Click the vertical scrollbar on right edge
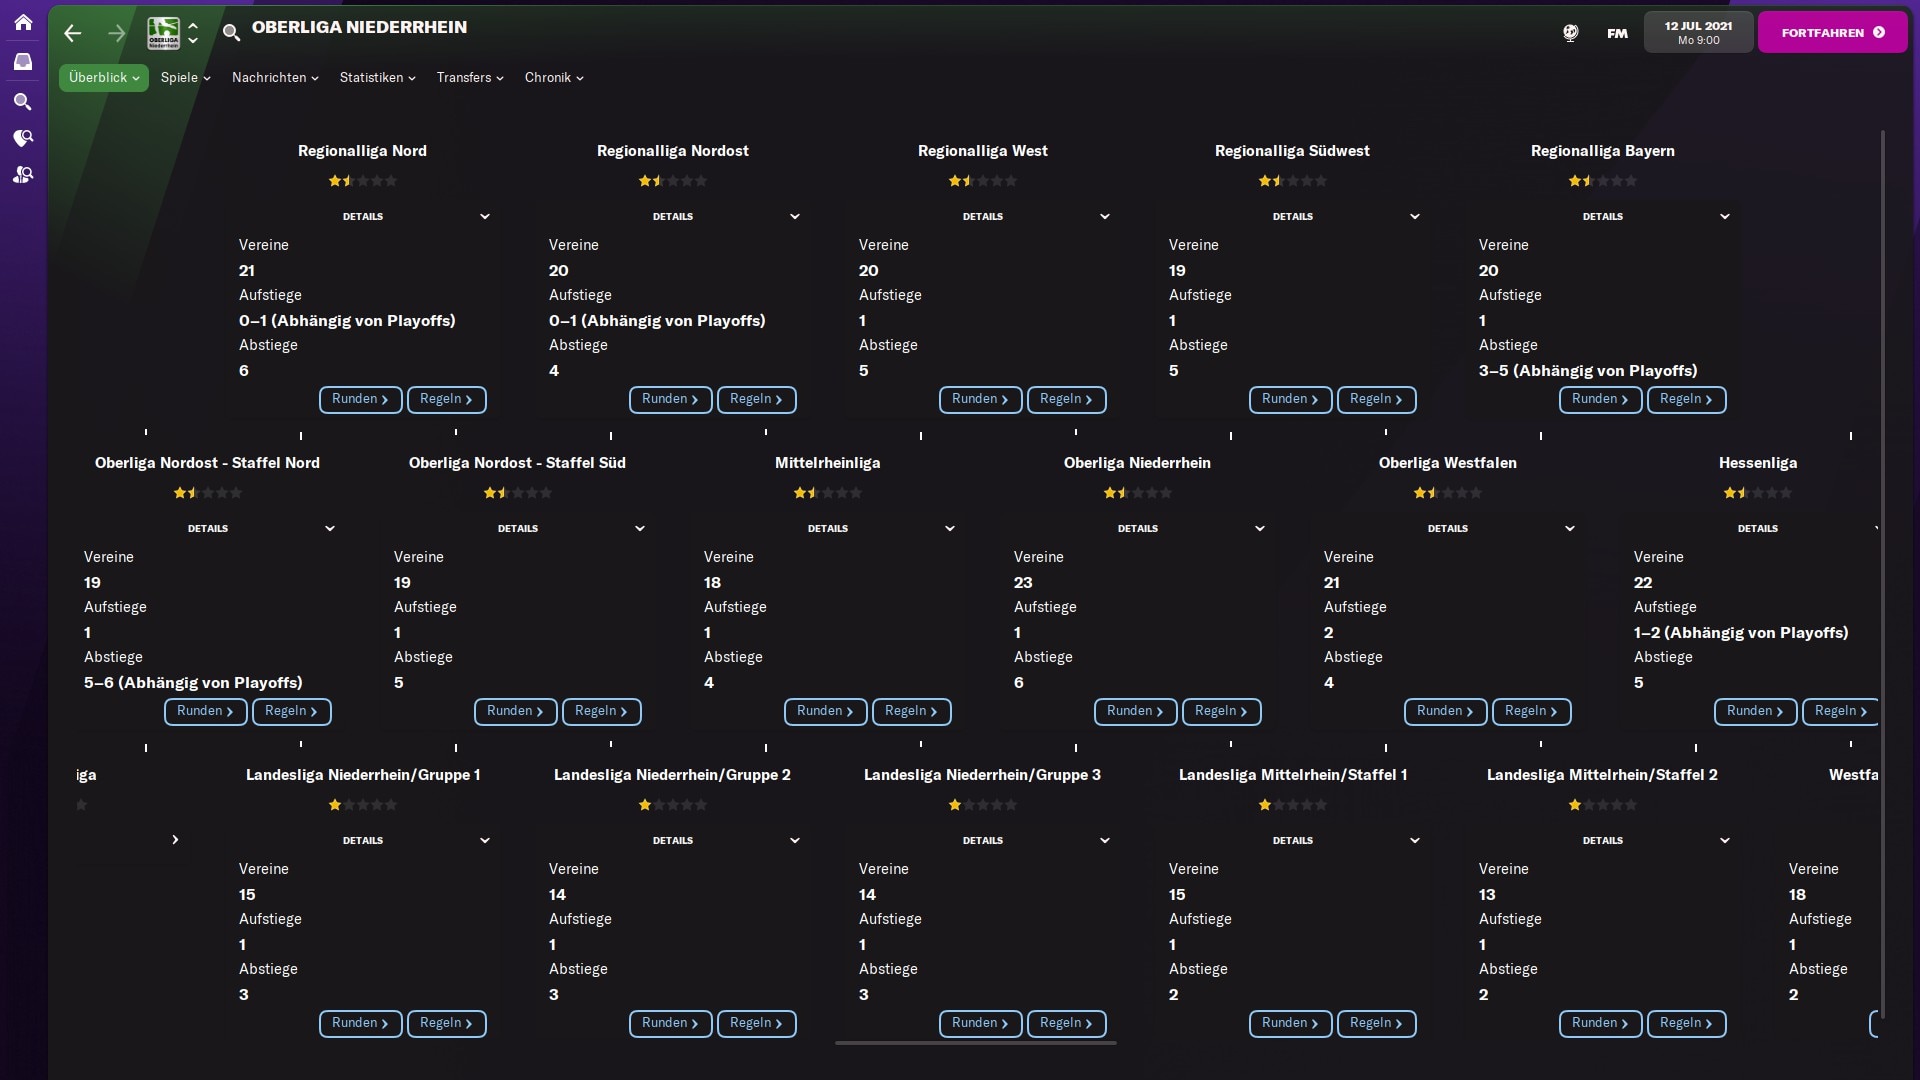The height and width of the screenshot is (1080, 1920). point(1882,575)
